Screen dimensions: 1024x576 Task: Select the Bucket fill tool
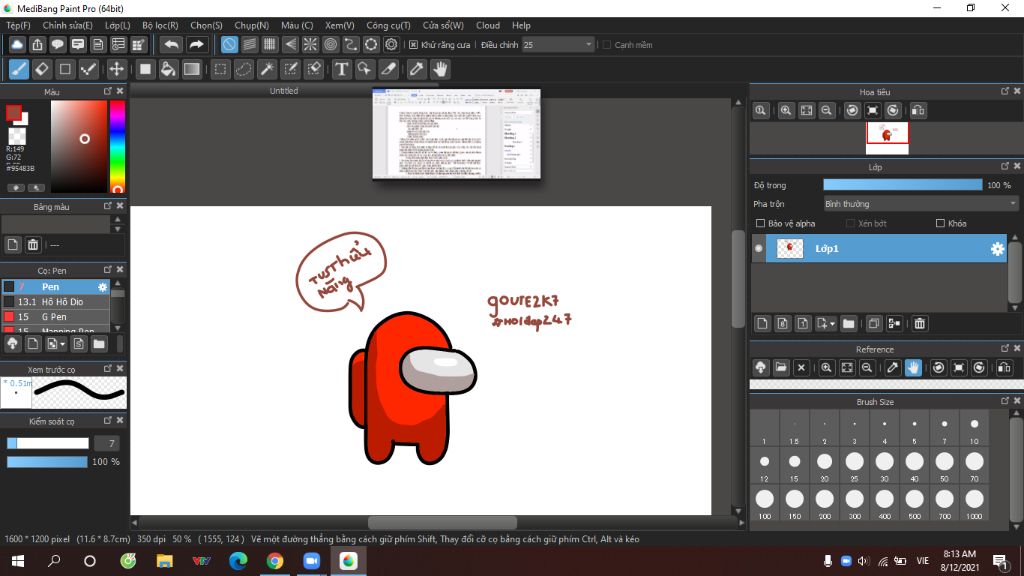pyautogui.click(x=168, y=69)
